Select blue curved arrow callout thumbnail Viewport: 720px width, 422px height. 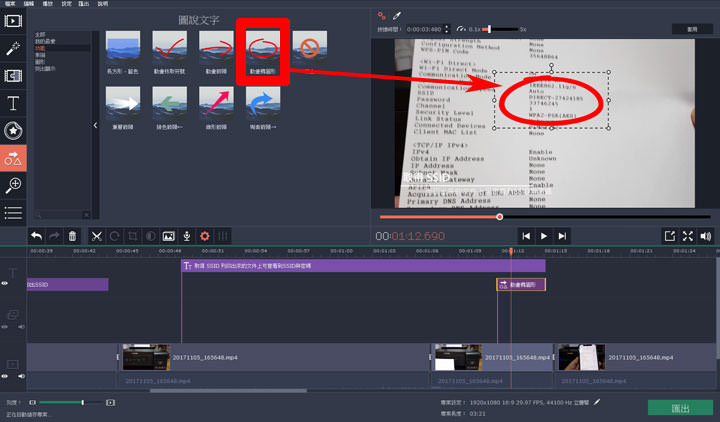click(263, 101)
